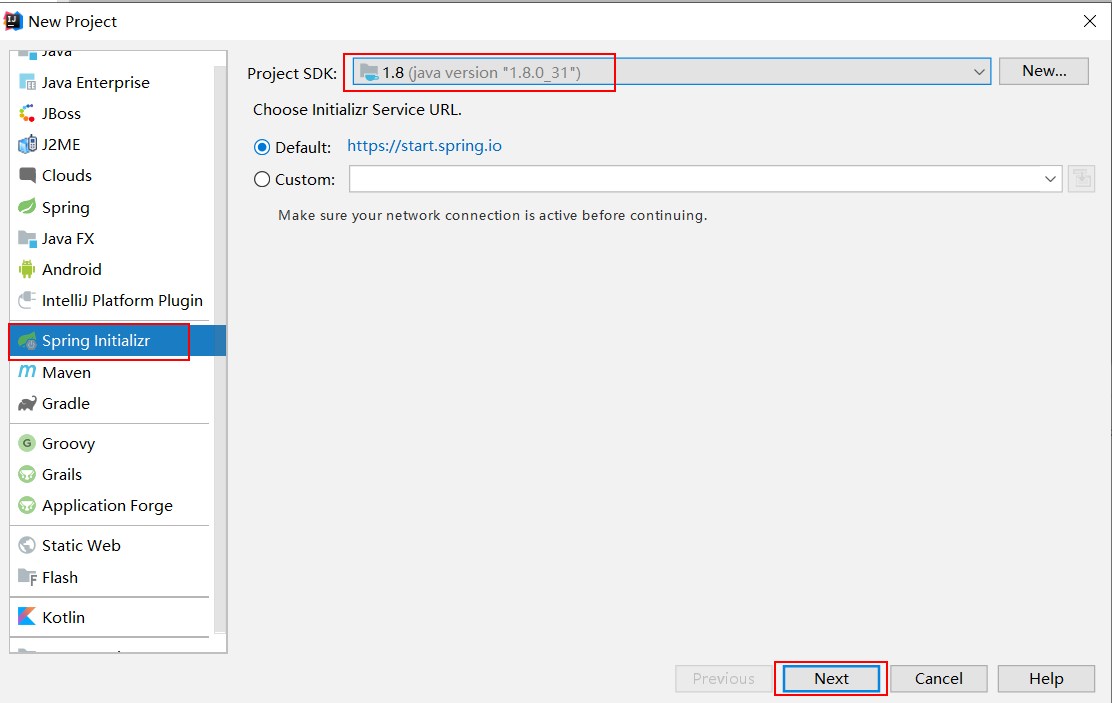Image resolution: width=1112 pixels, height=703 pixels.
Task: Click the Spring Initializr icon
Action: [27, 341]
